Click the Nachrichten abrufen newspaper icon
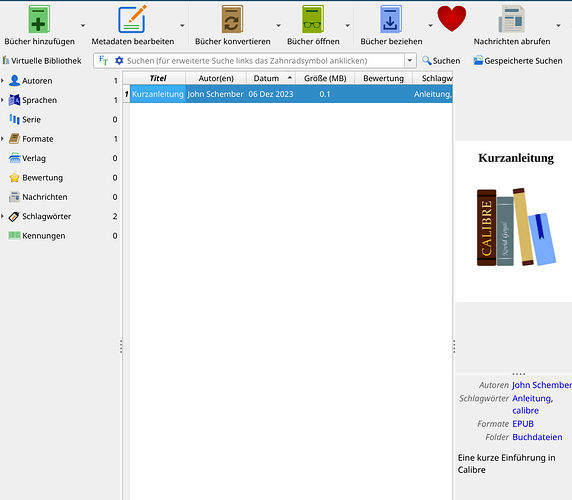The height and width of the screenshot is (500, 572). click(x=511, y=19)
